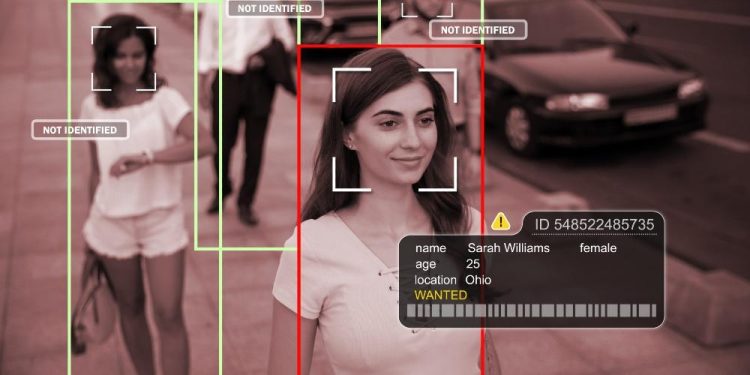Click NOT IDENTIFIED tag above walking man

[275, 8]
